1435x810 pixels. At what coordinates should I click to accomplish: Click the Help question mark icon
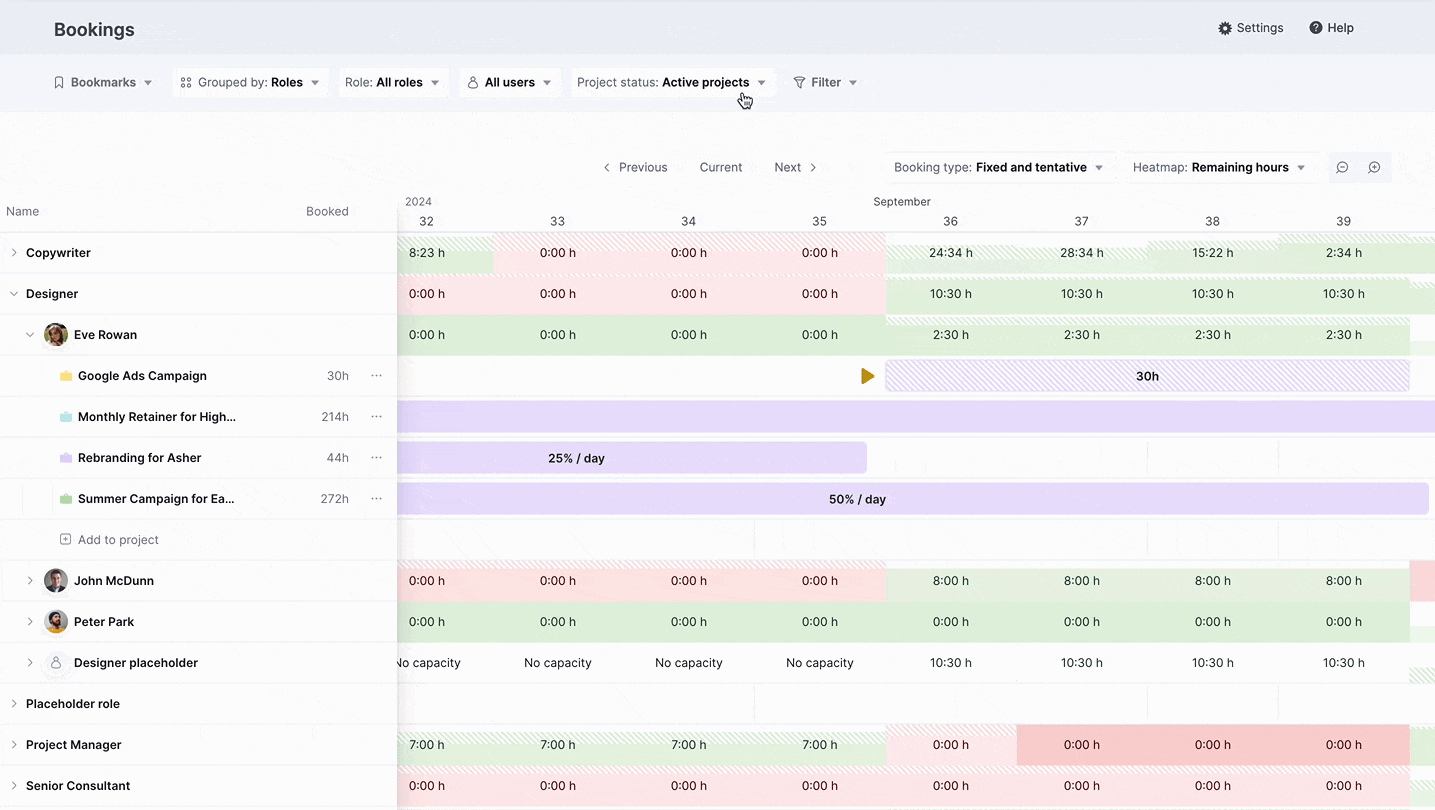1316,28
